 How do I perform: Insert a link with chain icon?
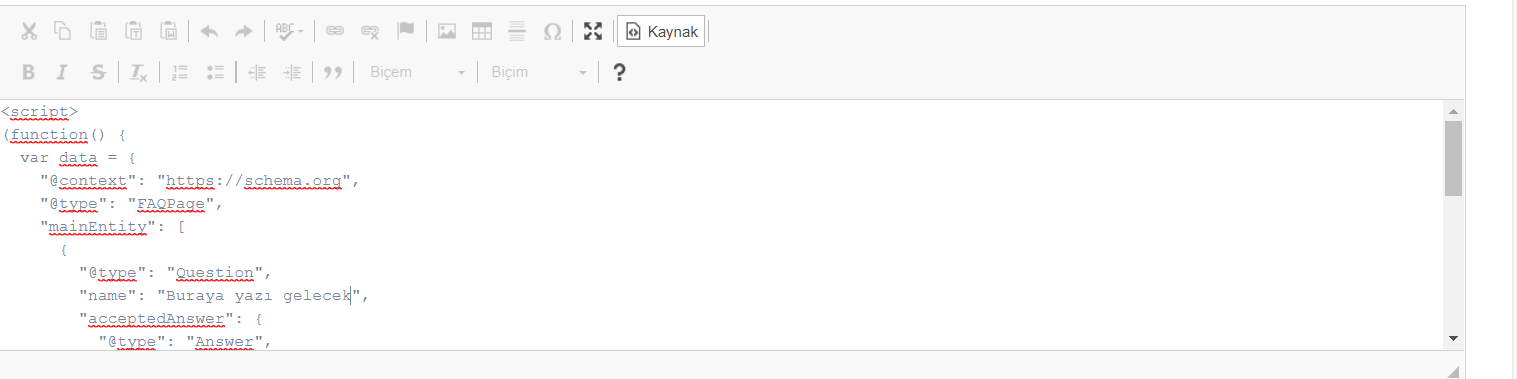point(335,31)
